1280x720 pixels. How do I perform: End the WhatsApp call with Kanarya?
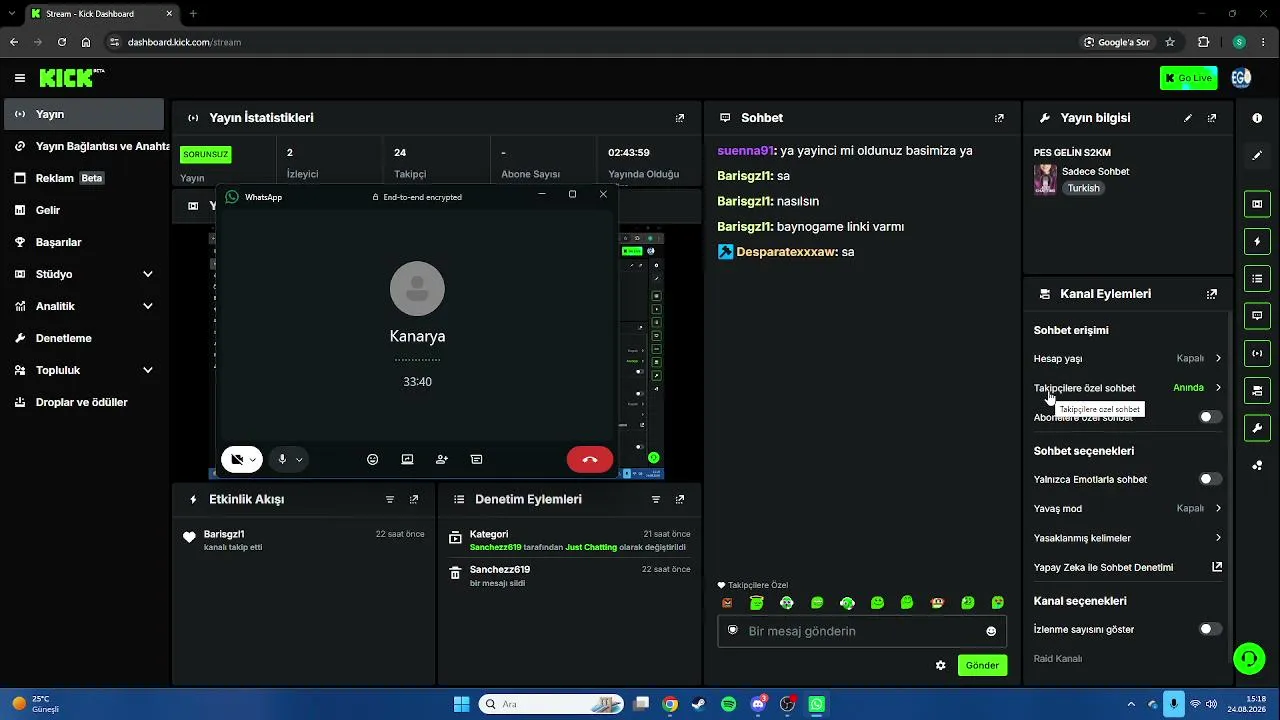pos(590,459)
